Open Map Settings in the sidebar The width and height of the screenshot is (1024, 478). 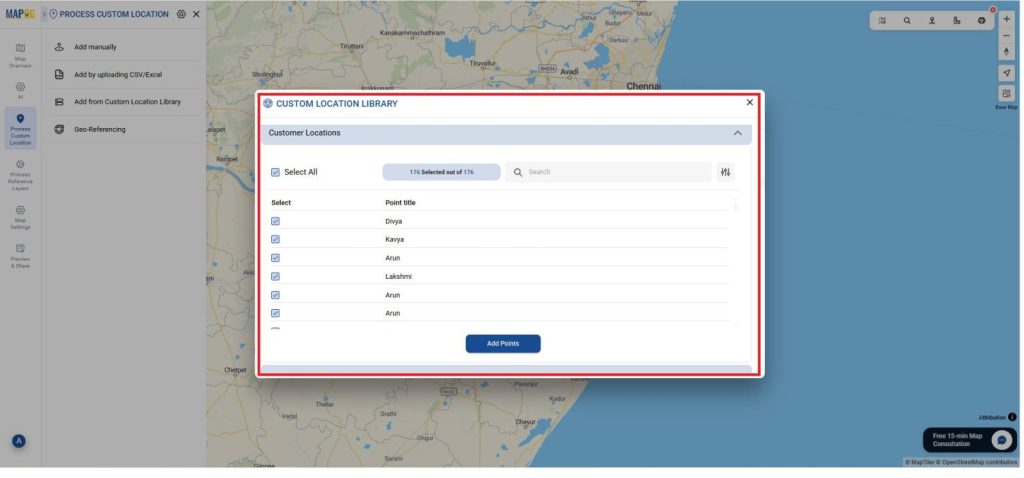point(20,217)
